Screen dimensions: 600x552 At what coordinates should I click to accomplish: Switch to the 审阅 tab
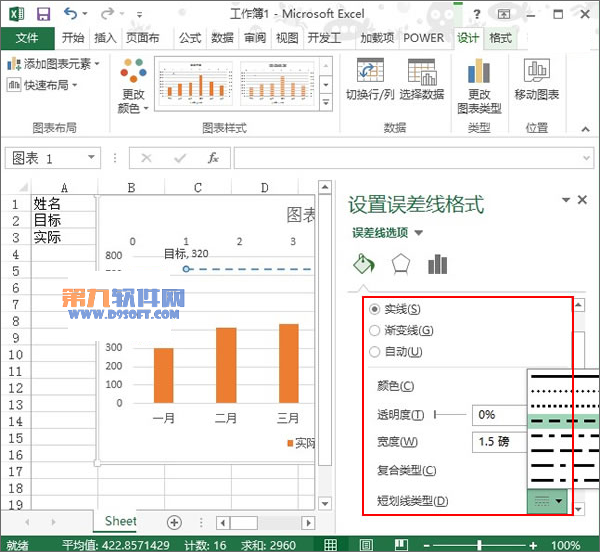click(x=255, y=38)
